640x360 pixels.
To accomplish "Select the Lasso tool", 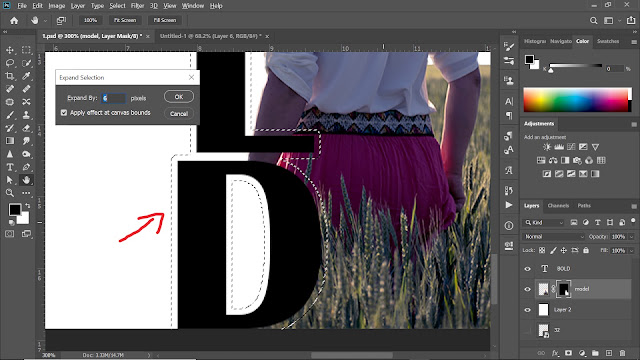I will (10, 63).
